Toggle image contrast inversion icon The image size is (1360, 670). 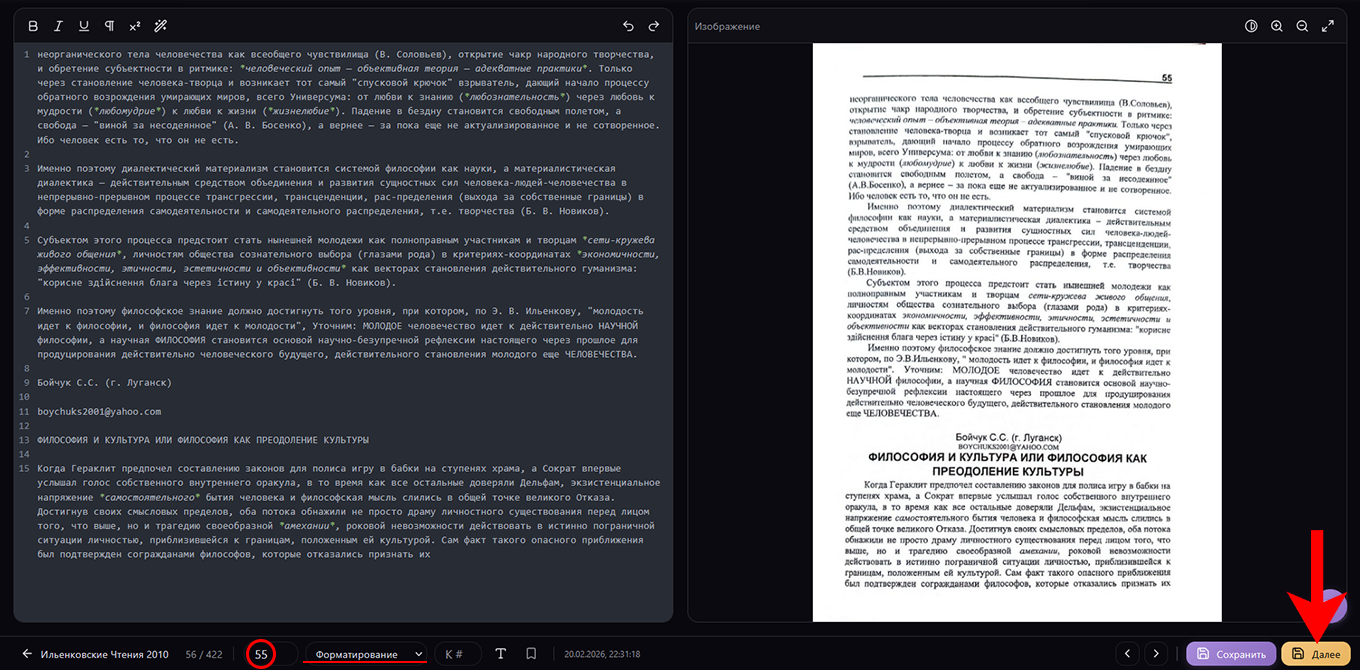[x=1251, y=26]
